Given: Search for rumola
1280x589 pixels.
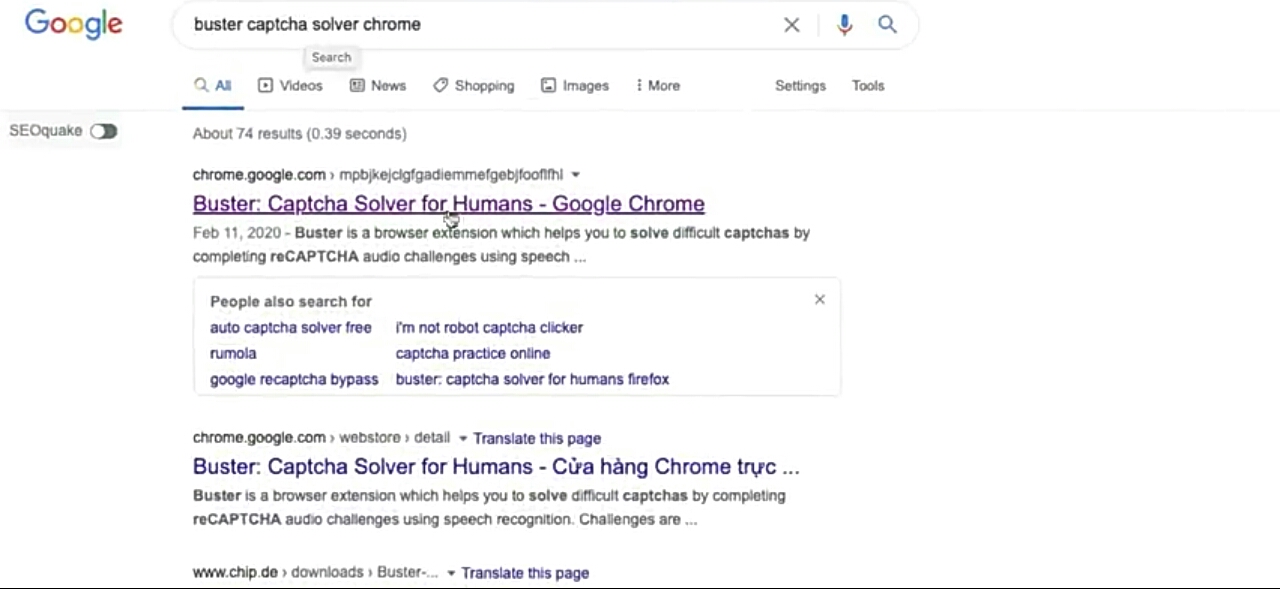Looking at the screenshot, I should click(x=233, y=353).
